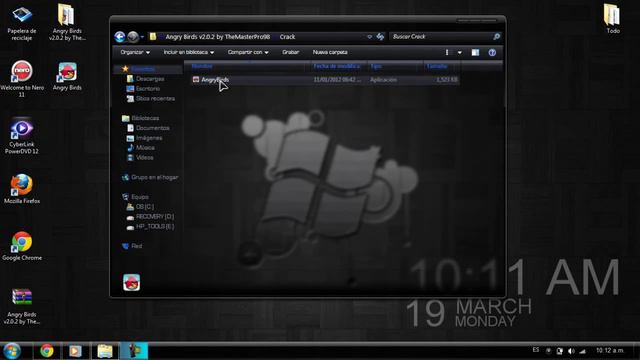Screen dimensions: 640x360
Task: Select the Crack breadcrumb segment
Action: [x=287, y=37]
